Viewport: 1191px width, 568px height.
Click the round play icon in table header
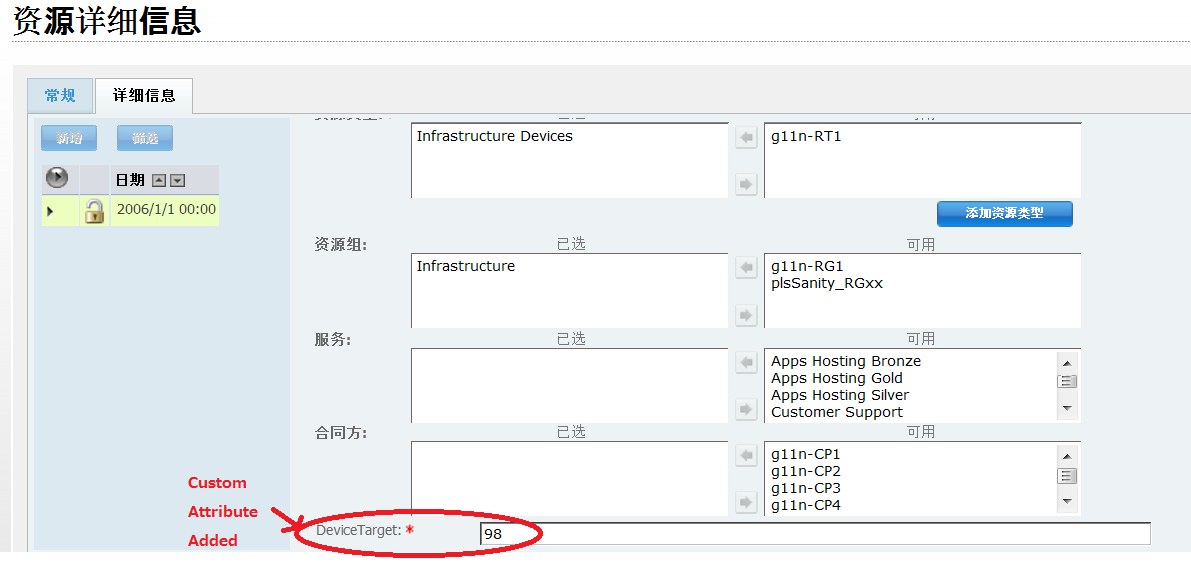(58, 178)
